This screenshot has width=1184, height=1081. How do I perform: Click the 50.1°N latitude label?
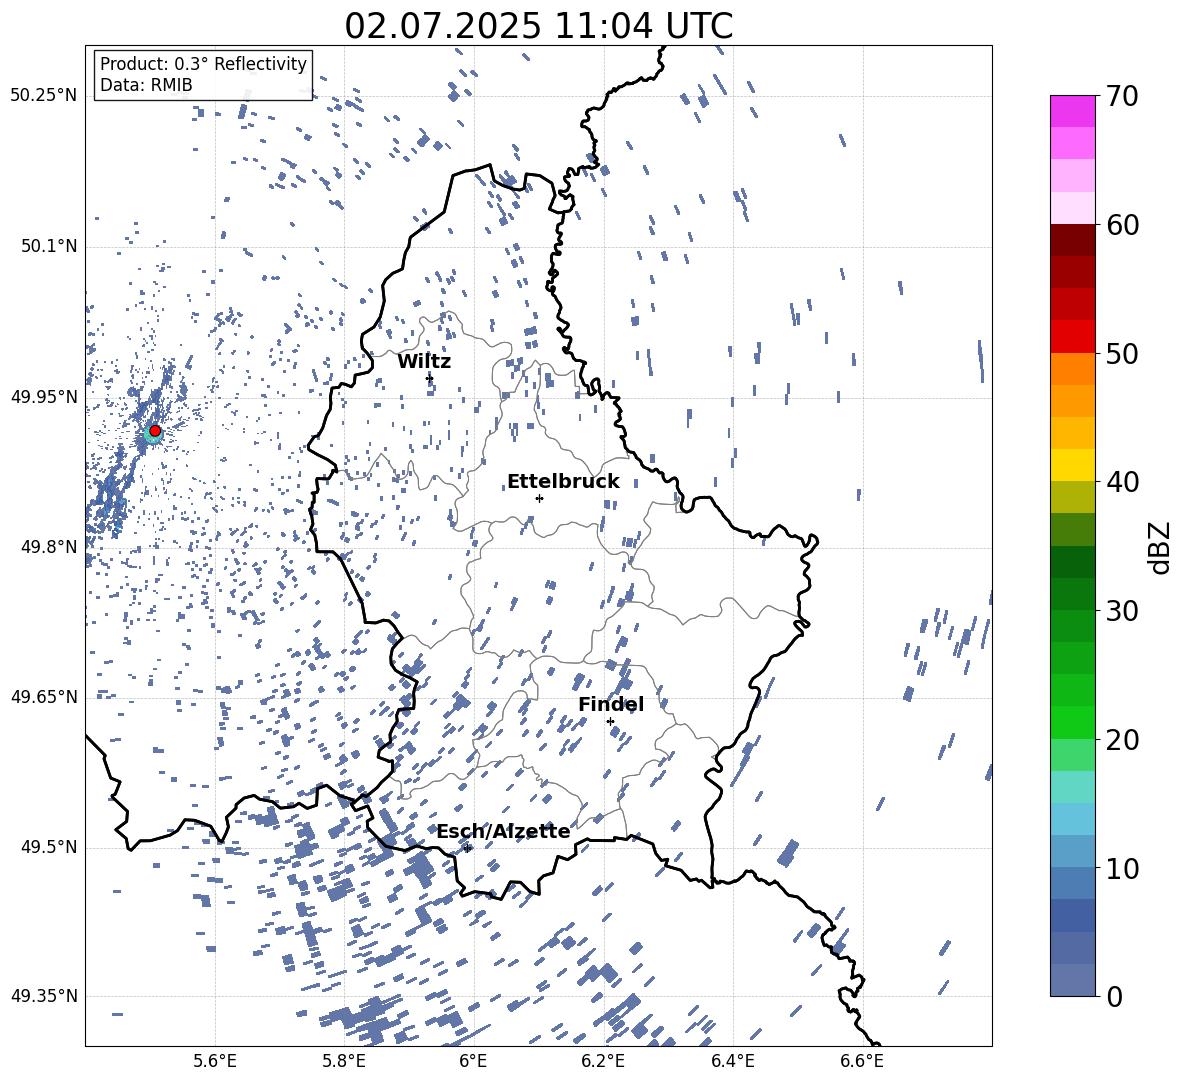pyautogui.click(x=49, y=246)
